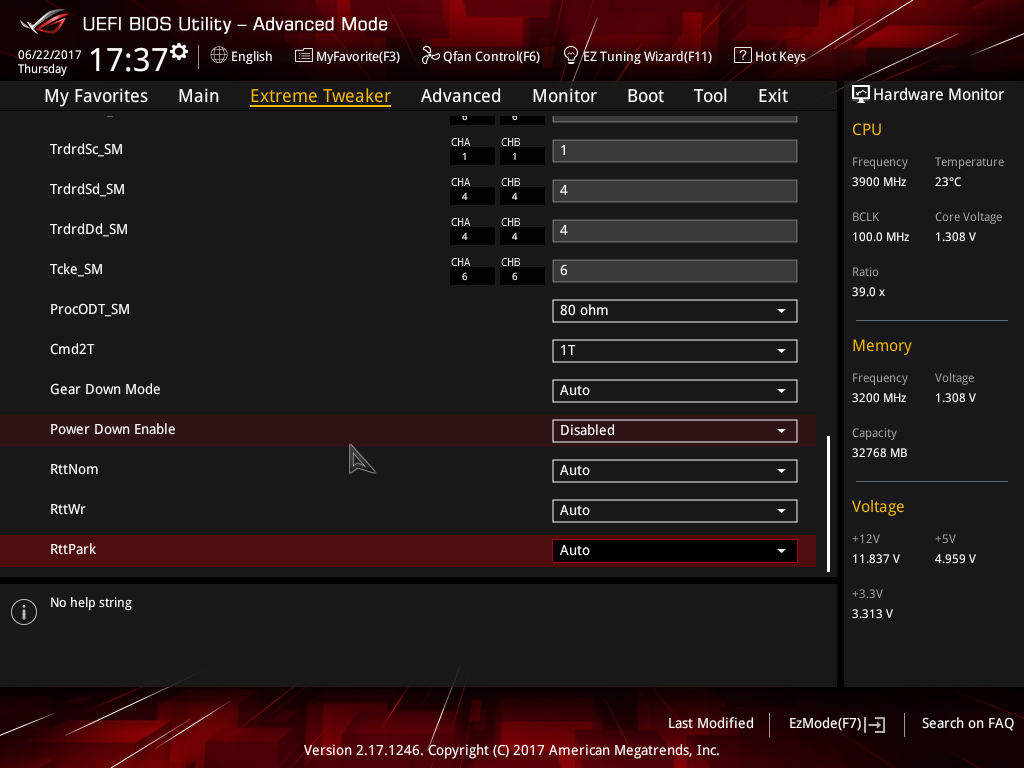Select the TrdrdSc_SM label
Viewport: 1024px width, 768px height.
pyautogui.click(x=86, y=149)
